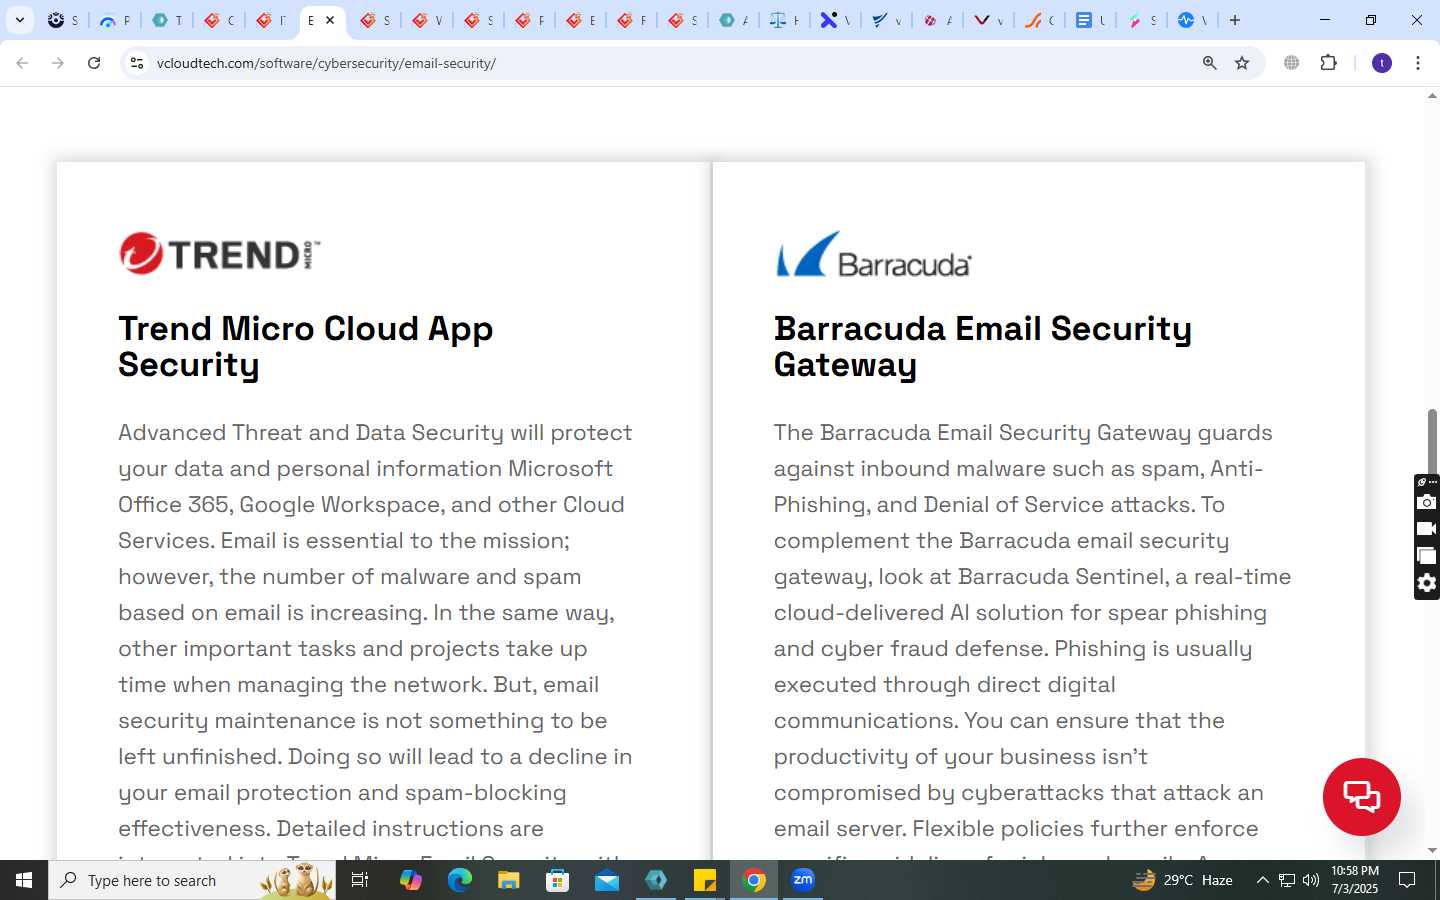Click the scrollbar up arrow
The height and width of the screenshot is (900, 1440).
1432,96
